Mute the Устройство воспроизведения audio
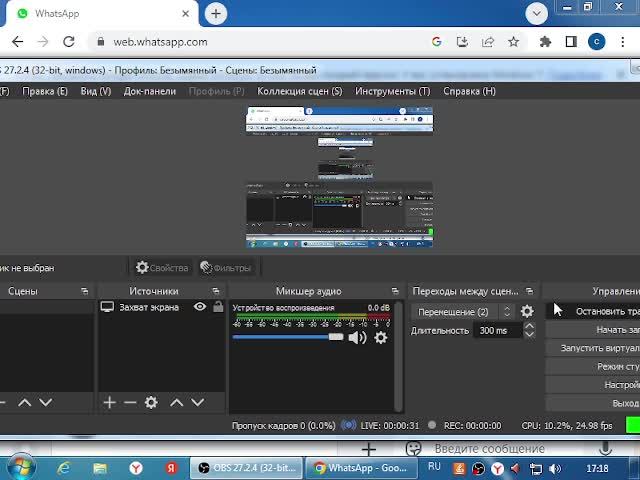The image size is (640, 480). (358, 338)
